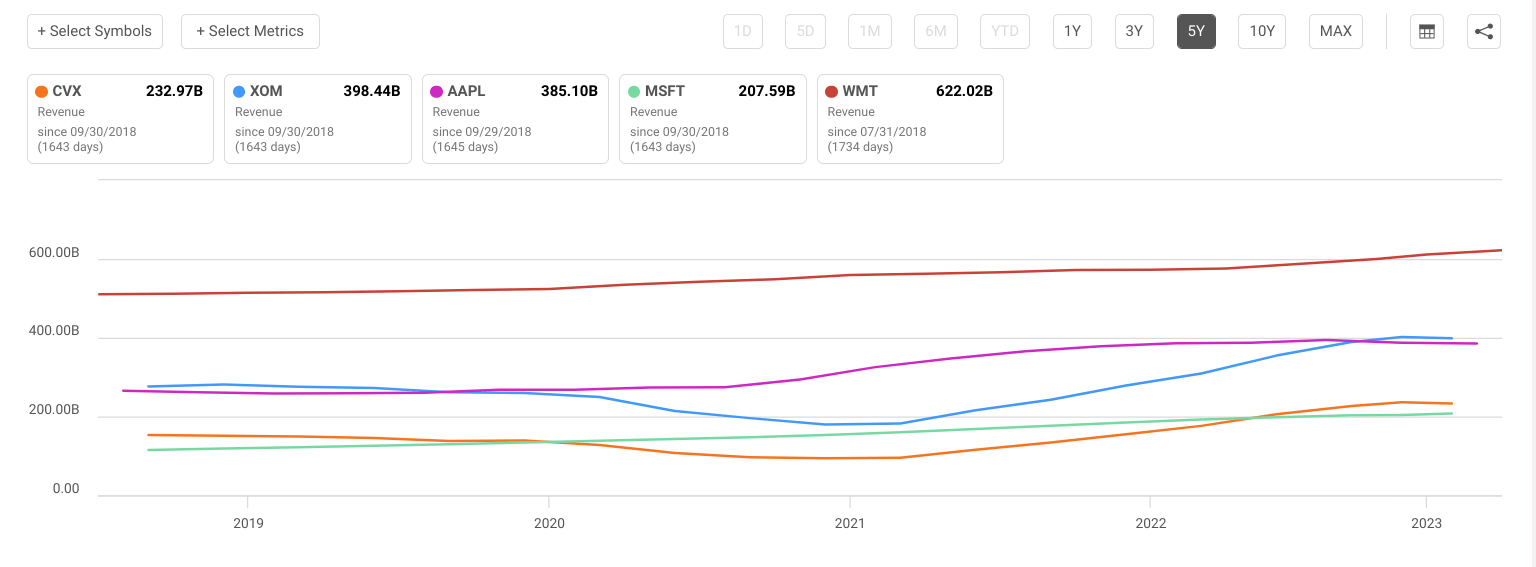Viewport: 1536px width, 567px height.
Task: Select the MSFT revenue legend card
Action: click(x=713, y=118)
